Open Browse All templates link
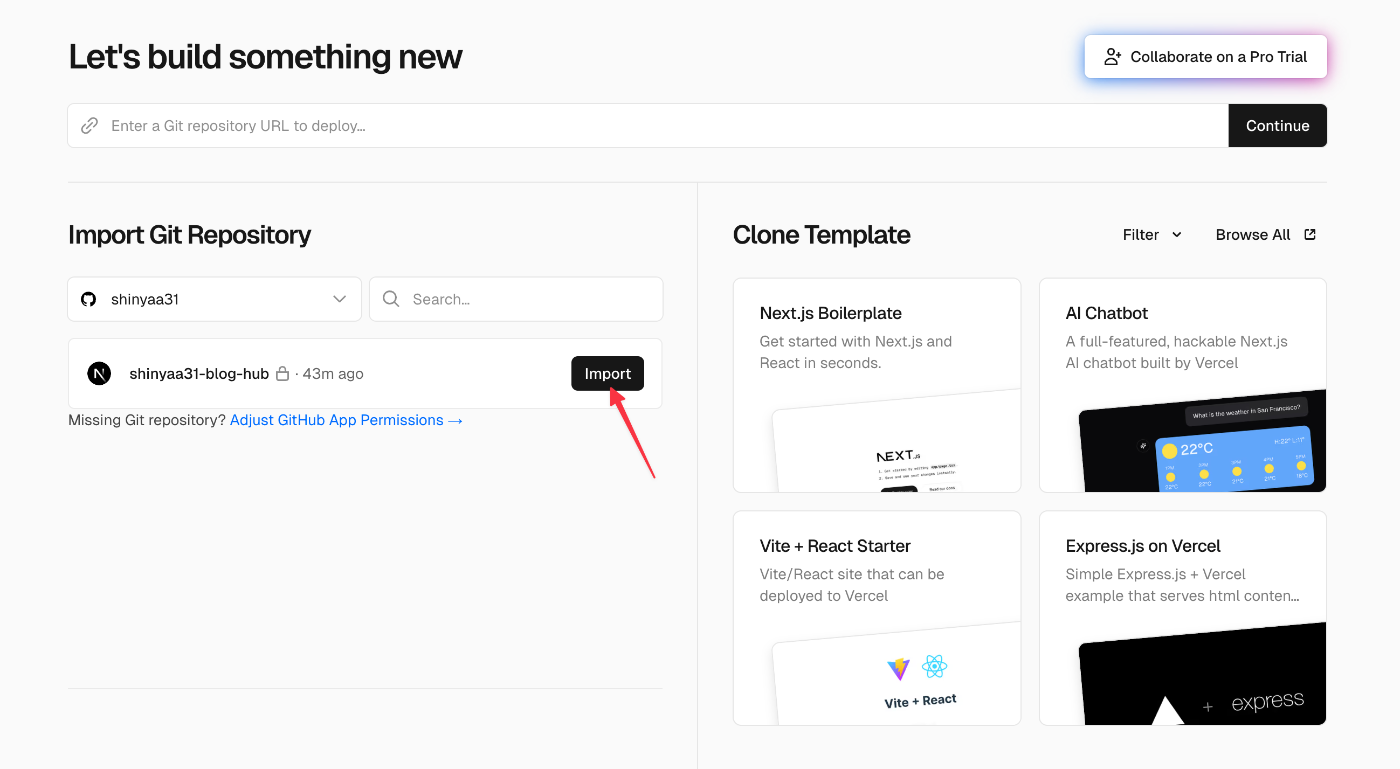 [1266, 235]
